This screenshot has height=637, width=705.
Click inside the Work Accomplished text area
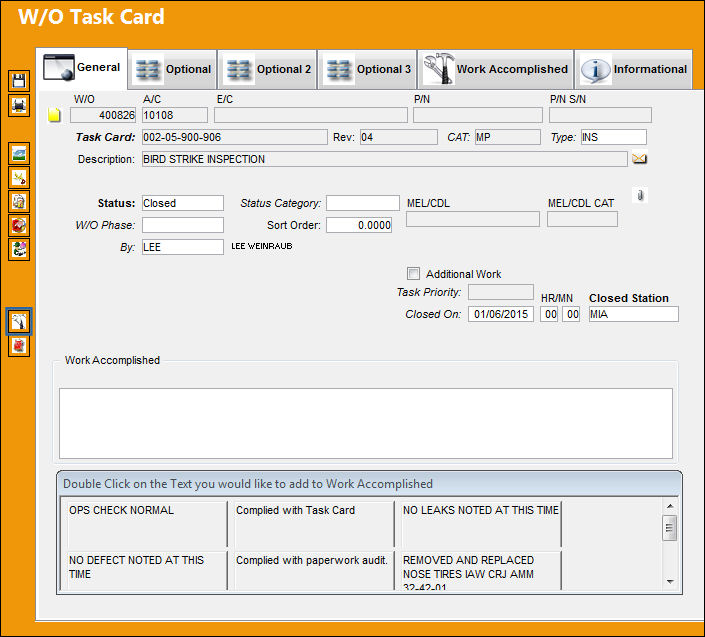point(366,423)
